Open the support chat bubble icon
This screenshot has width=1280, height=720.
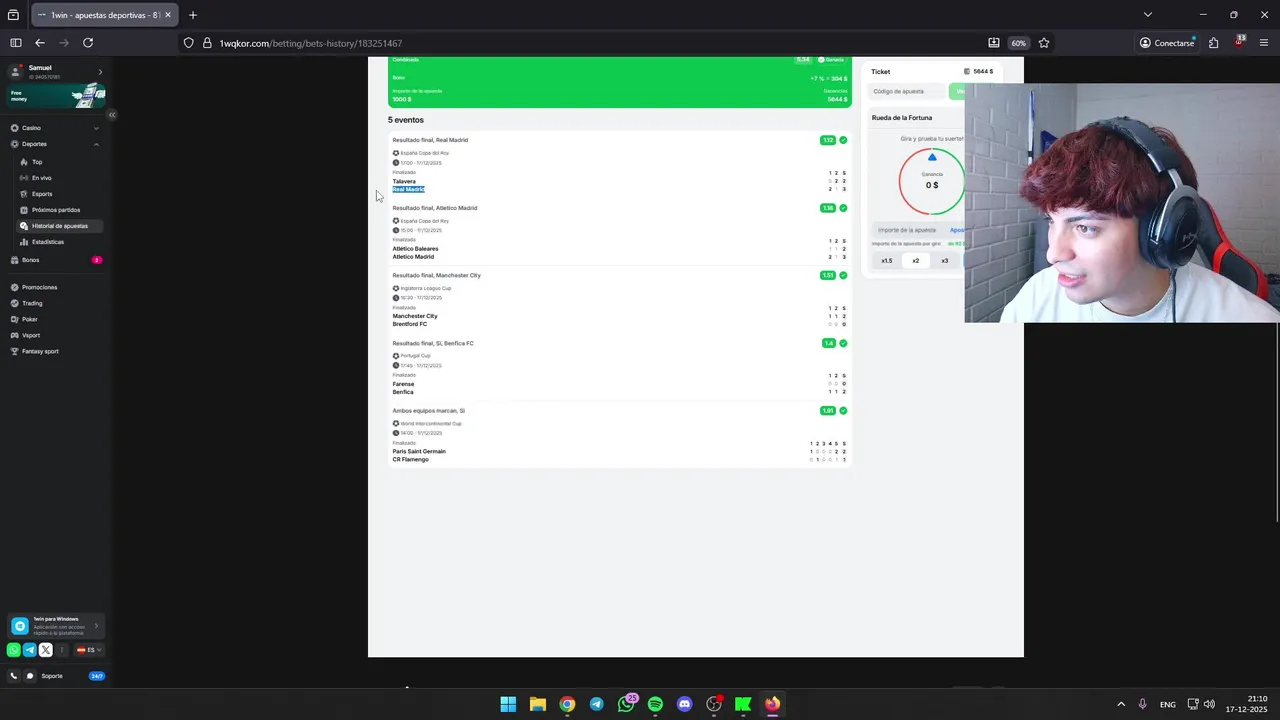29,676
